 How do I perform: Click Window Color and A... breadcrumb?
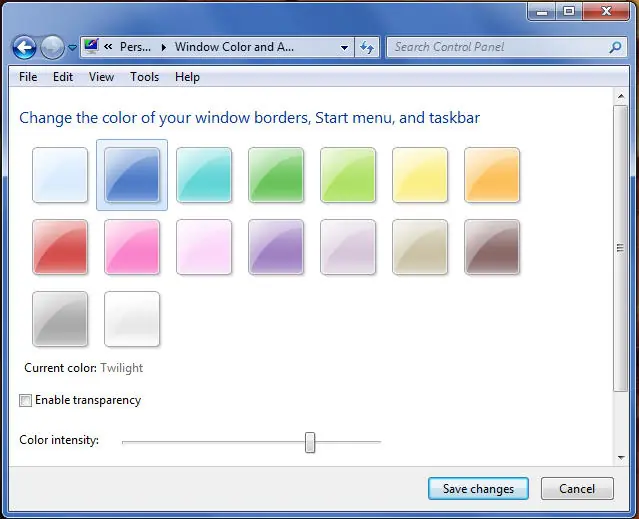234,47
